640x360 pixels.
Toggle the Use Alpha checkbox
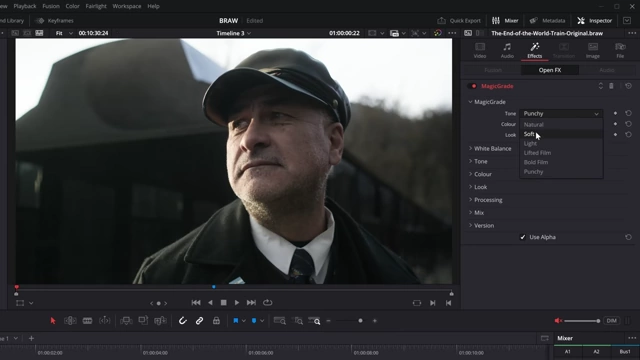[x=522, y=237]
